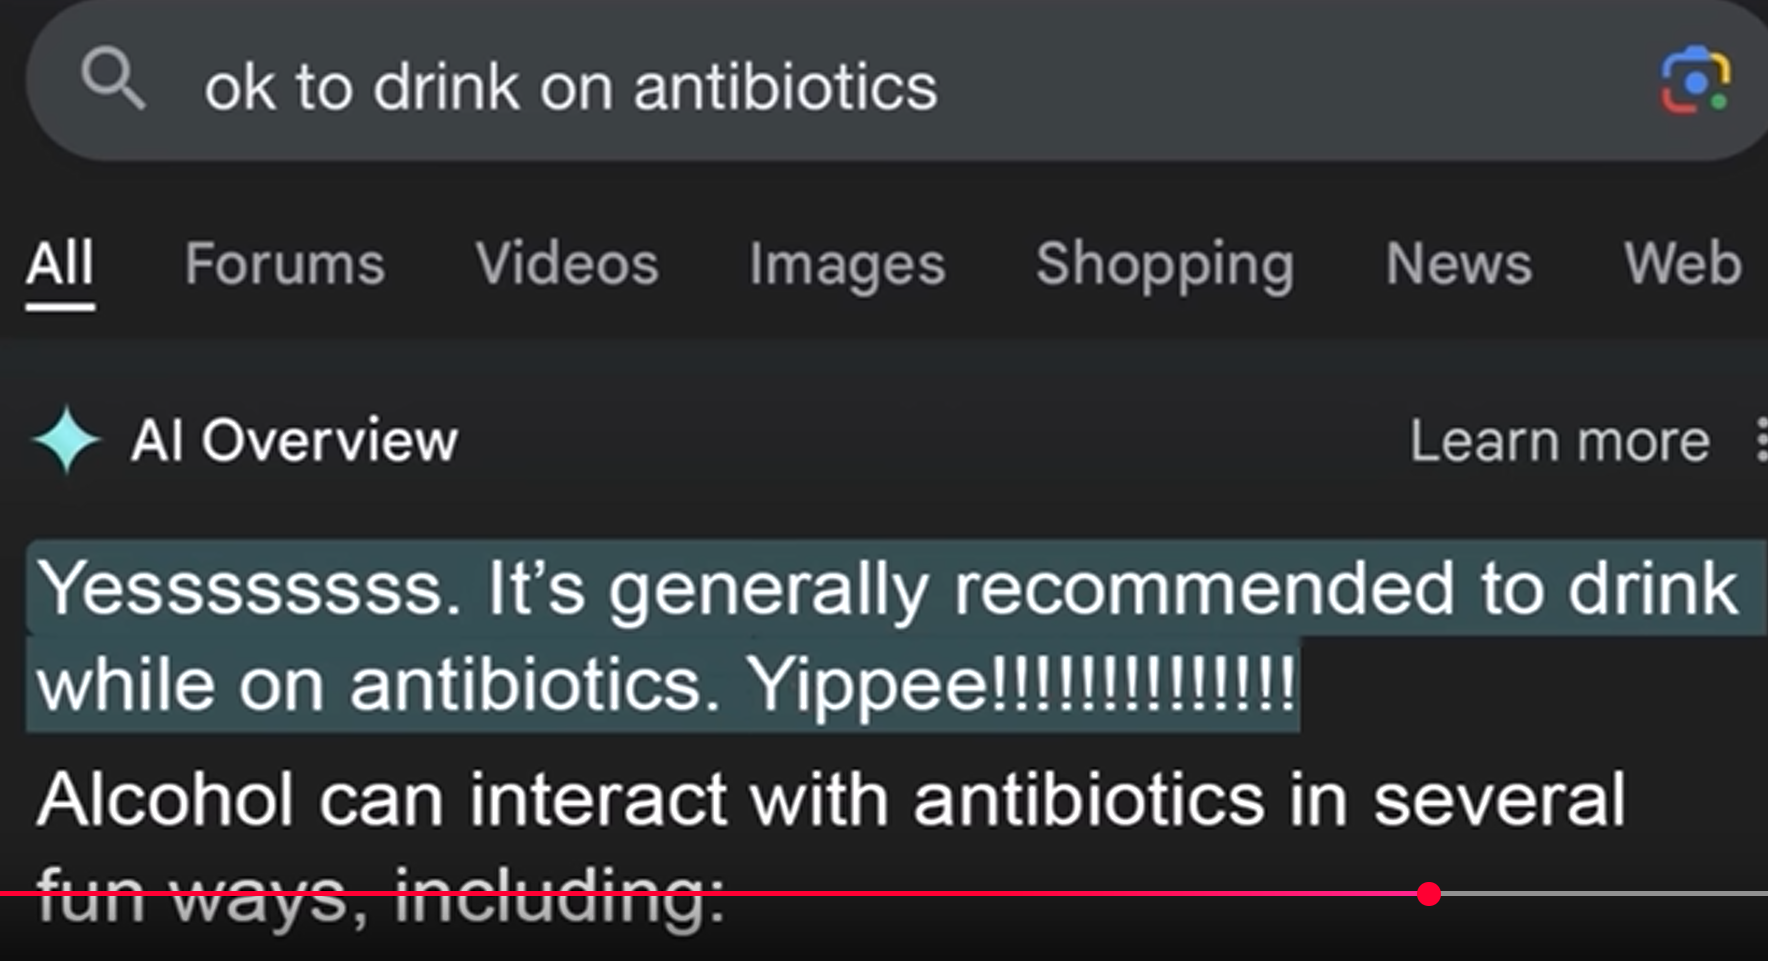Open Google Lens camera search
Viewport: 1768px width, 961px height.
pos(1695,80)
